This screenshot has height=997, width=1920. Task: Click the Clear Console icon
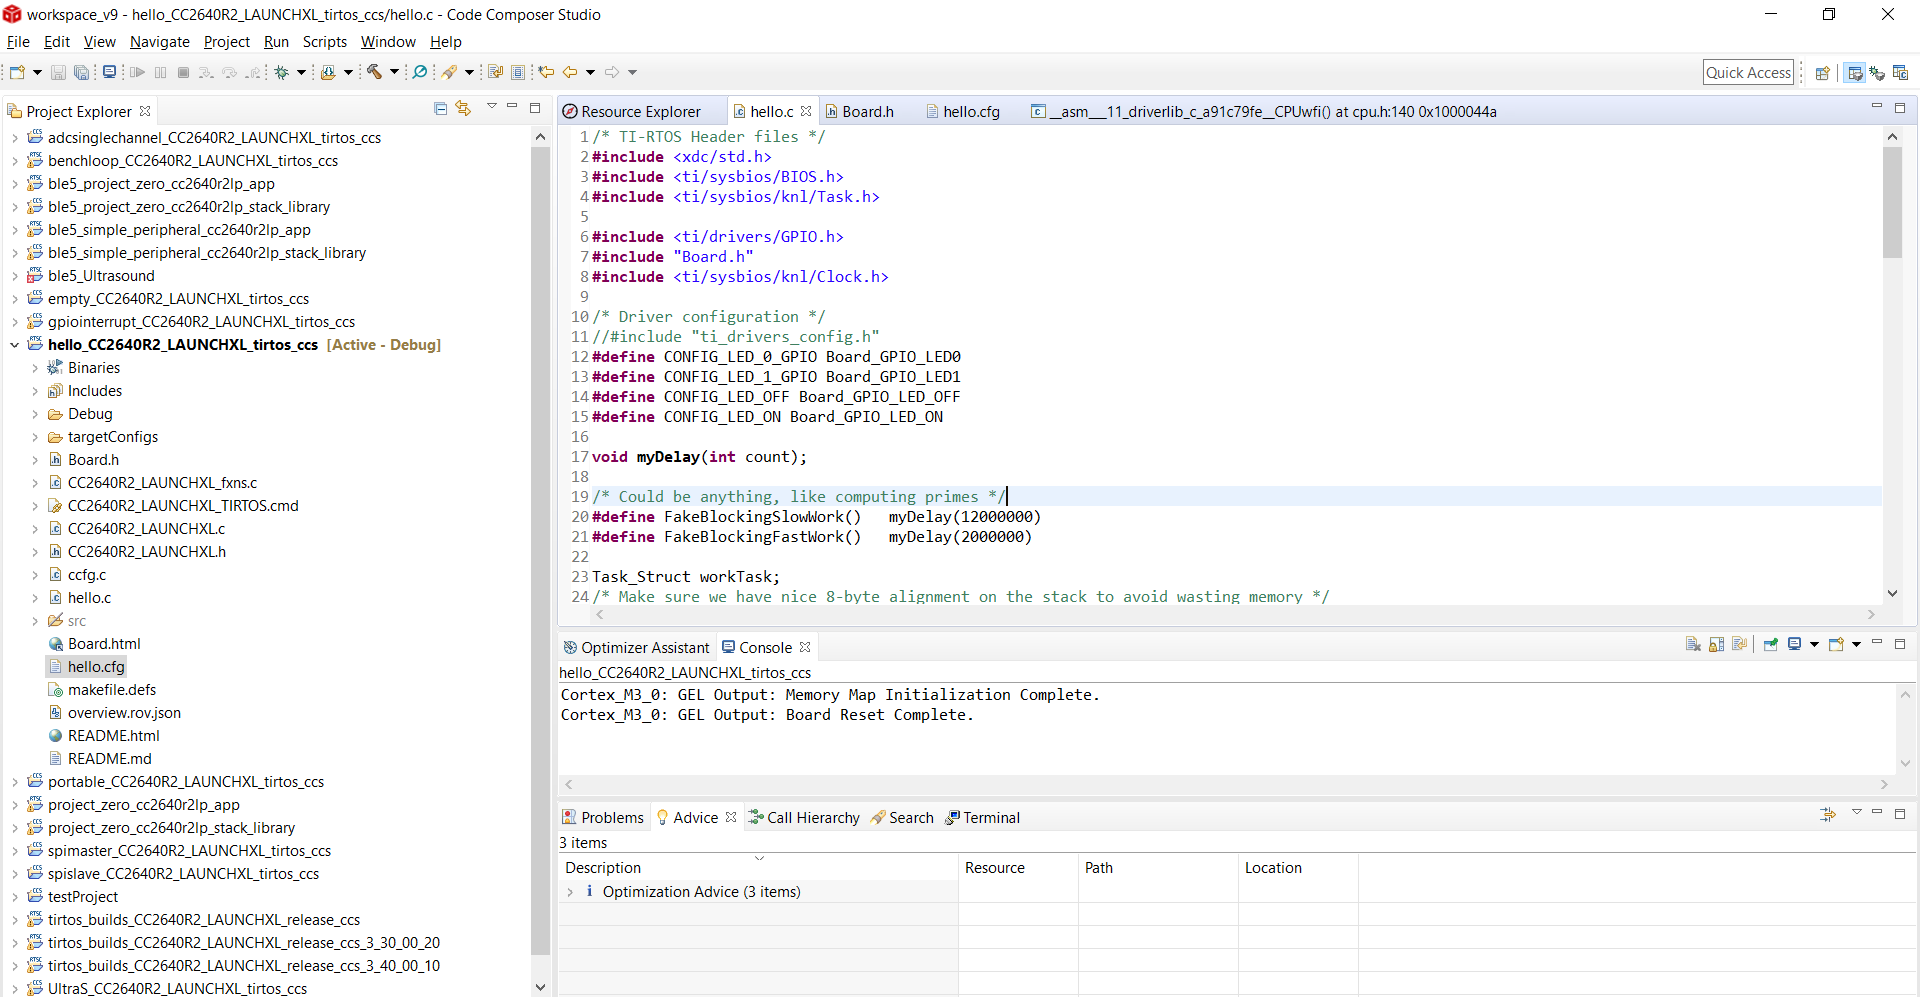(1693, 645)
